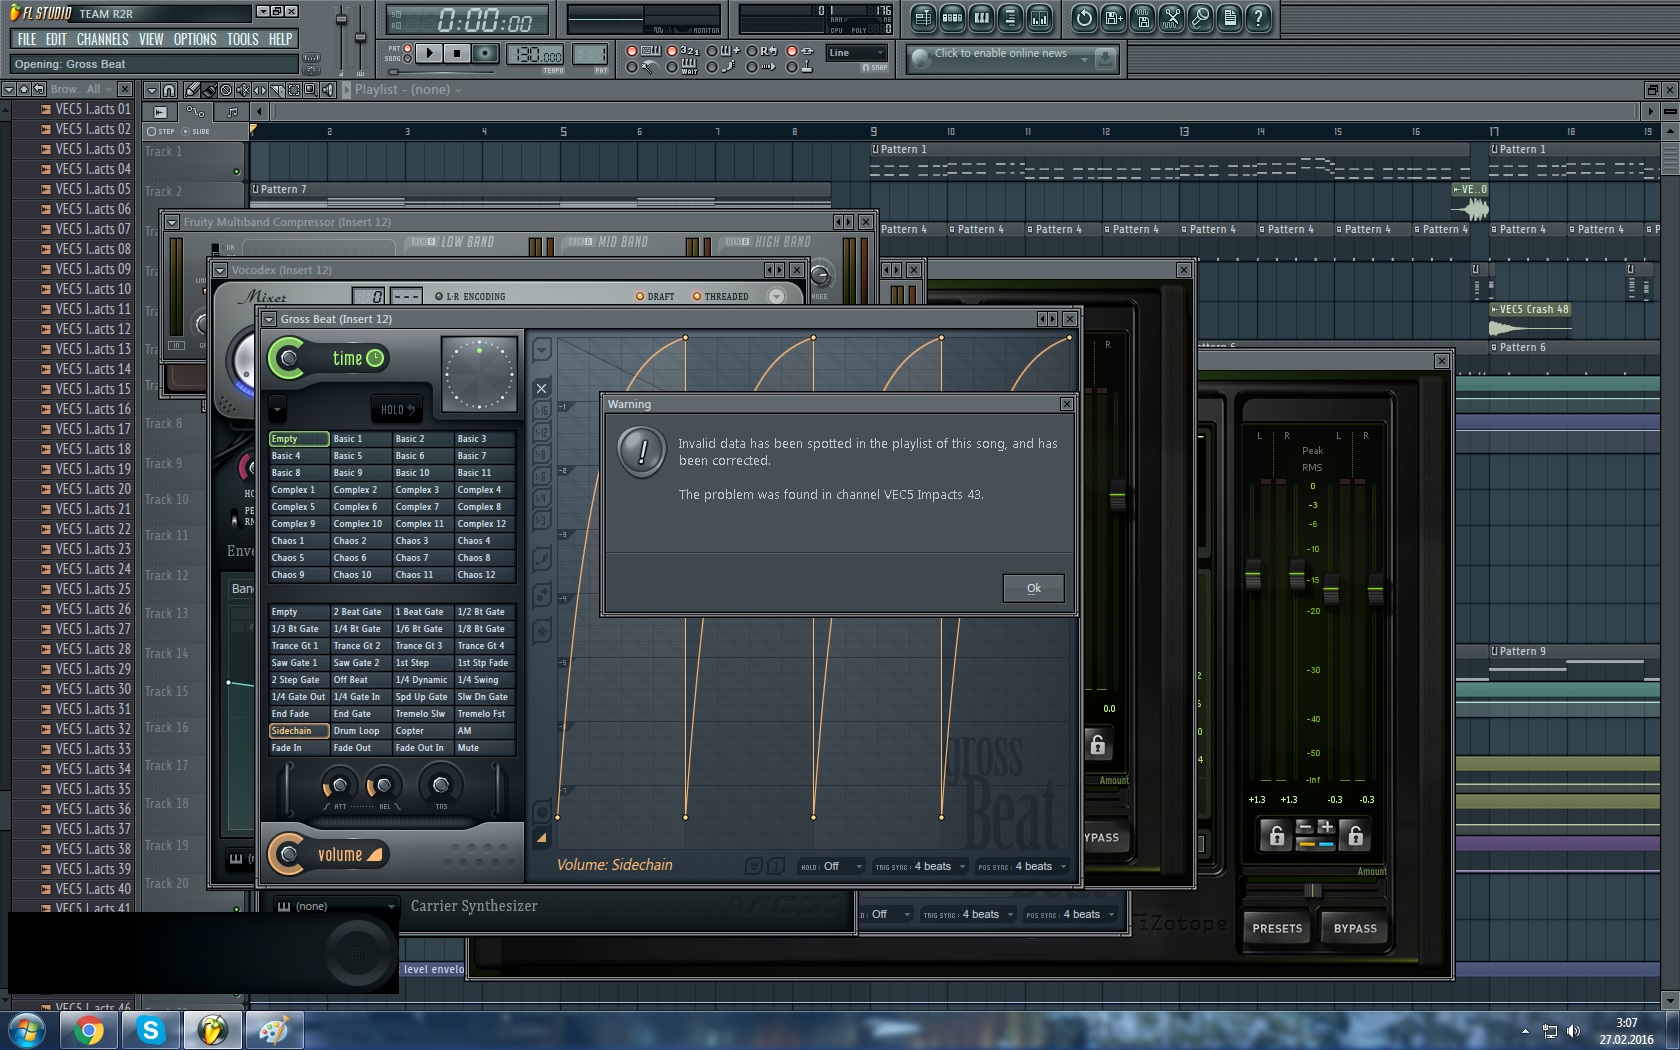
Task: Click the Render as audio file icon
Action: 1142,17
